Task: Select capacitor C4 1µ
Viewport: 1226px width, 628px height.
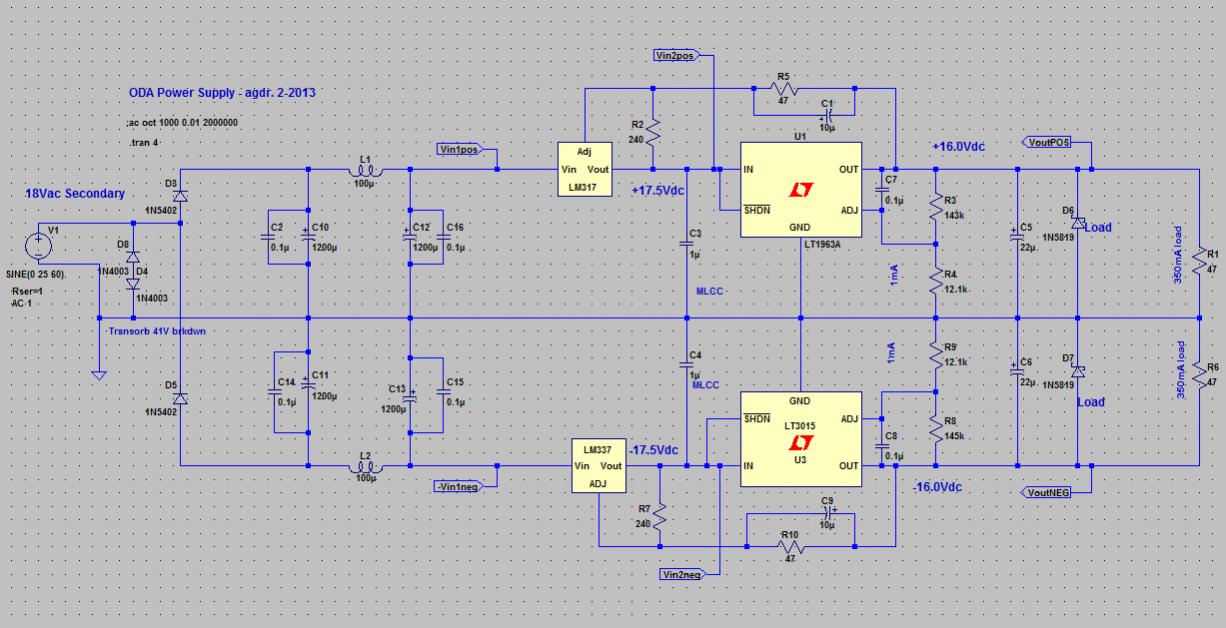Action: 687,365
